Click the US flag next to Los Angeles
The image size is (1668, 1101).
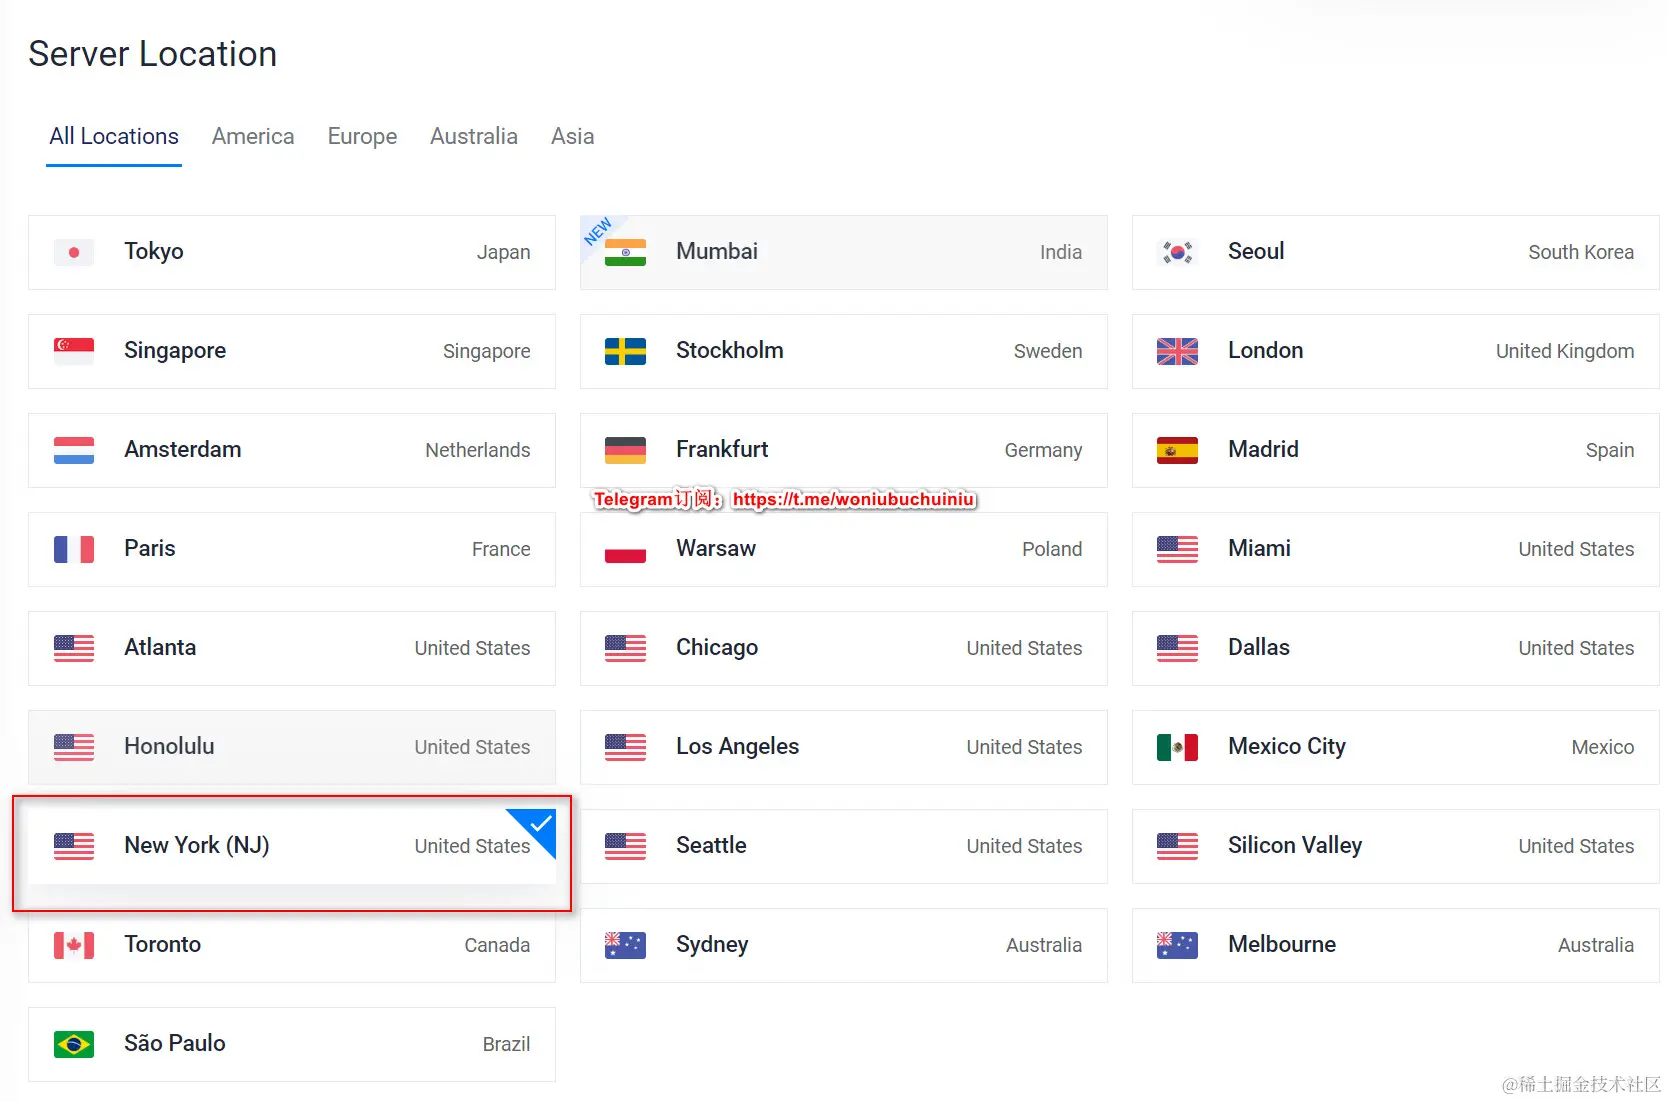coord(626,747)
